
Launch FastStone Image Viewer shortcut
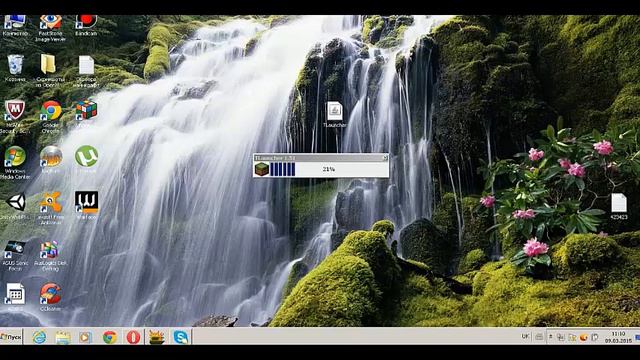tap(51, 28)
